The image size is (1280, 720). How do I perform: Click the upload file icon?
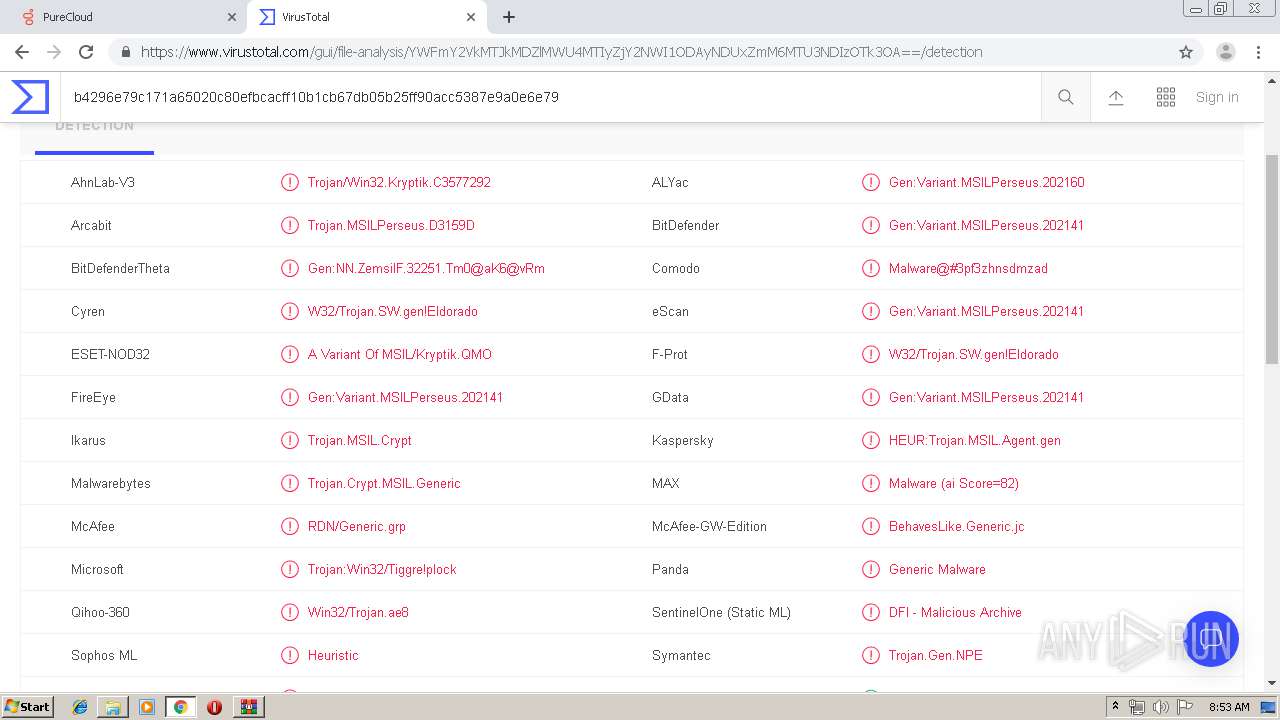point(1116,97)
